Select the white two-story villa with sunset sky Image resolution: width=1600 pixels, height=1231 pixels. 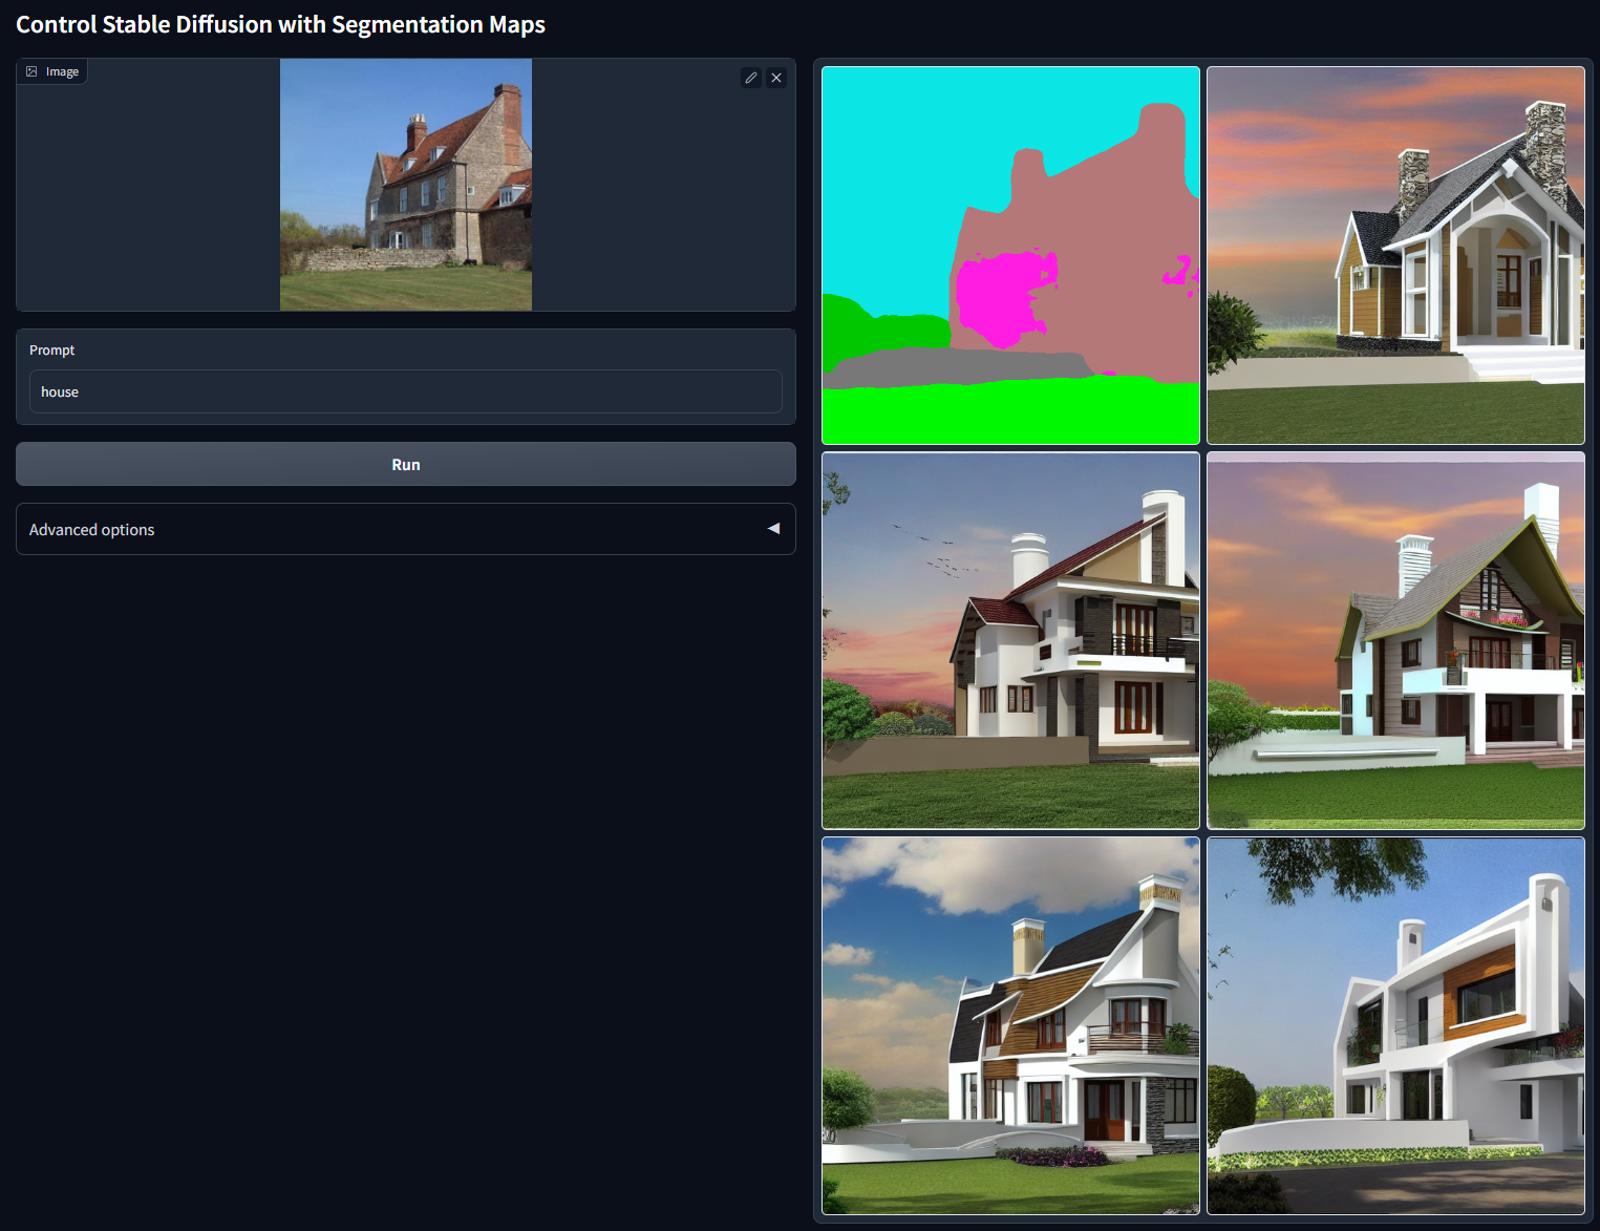(x=1010, y=640)
